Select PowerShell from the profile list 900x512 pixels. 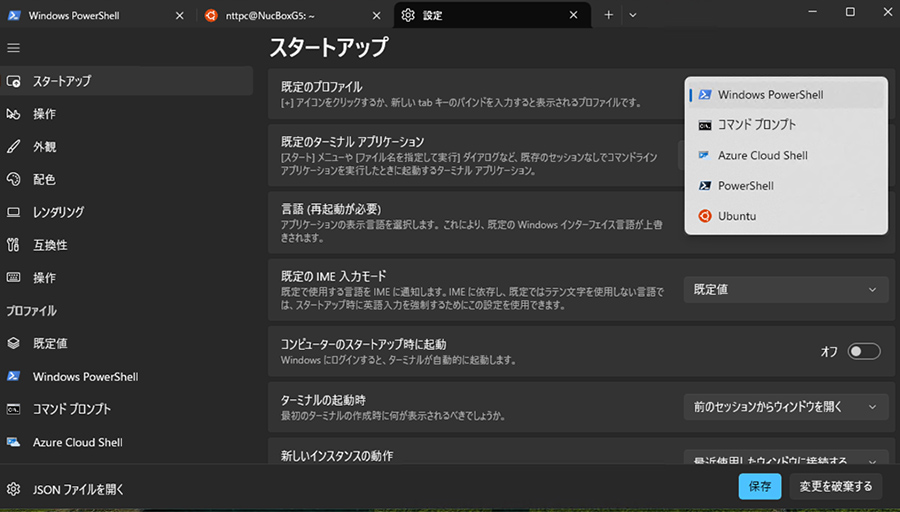745,186
